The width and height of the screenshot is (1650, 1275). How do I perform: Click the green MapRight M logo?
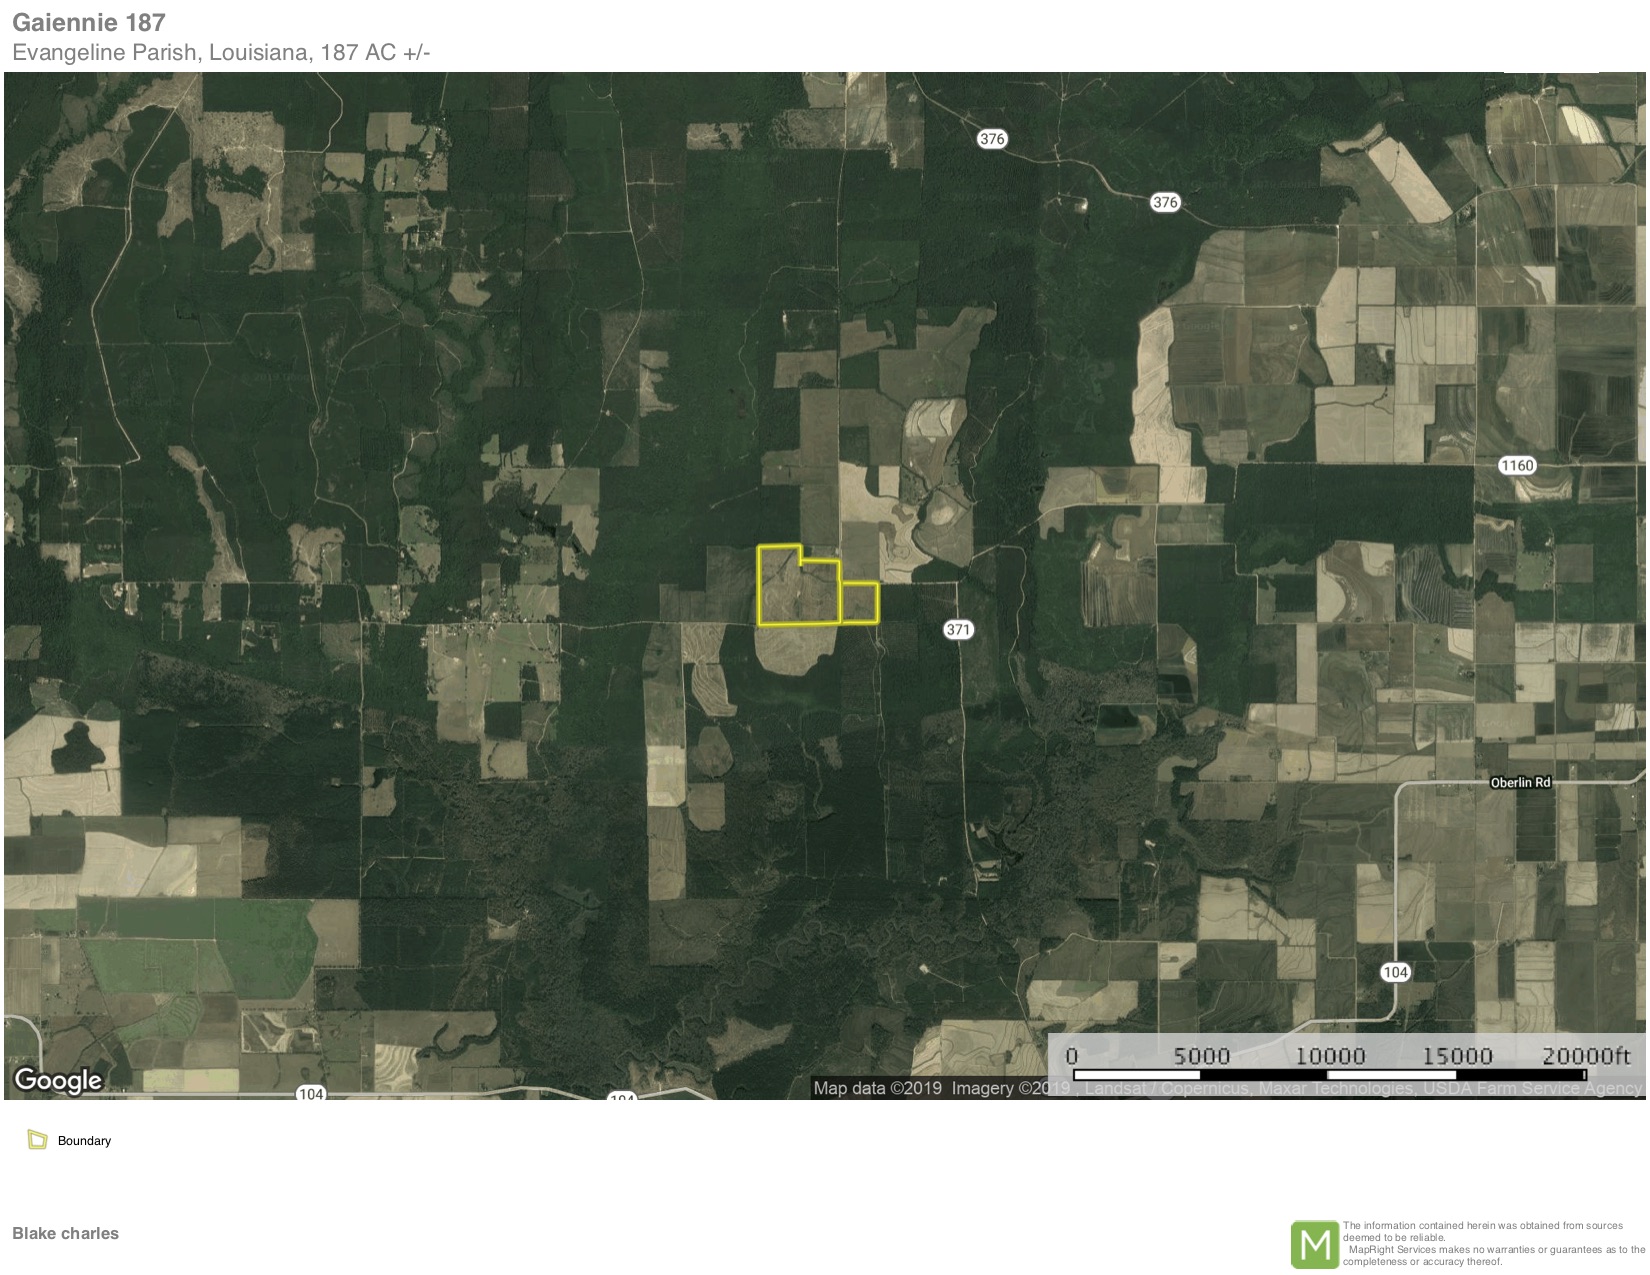1315,1244
